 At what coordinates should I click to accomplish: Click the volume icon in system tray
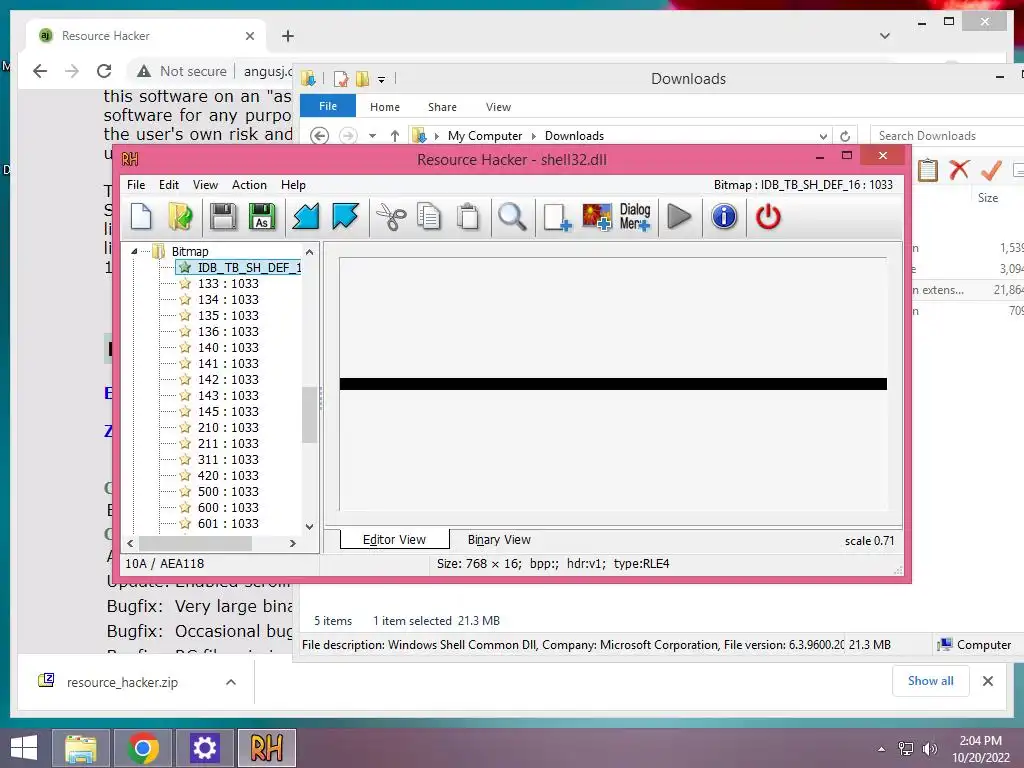coord(930,749)
